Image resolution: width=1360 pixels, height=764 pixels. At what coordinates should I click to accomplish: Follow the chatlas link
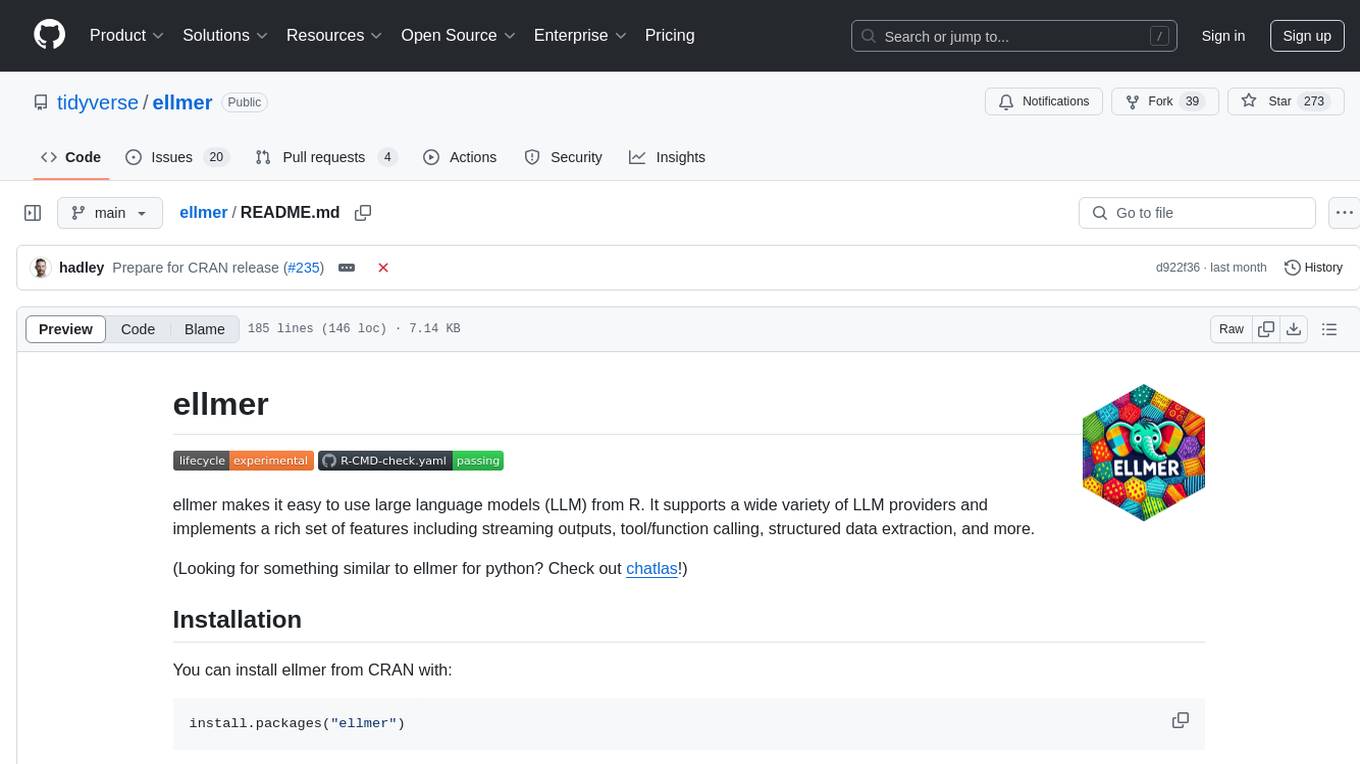pos(652,568)
